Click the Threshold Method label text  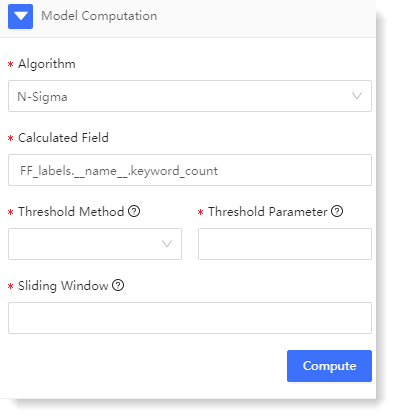pos(71,212)
